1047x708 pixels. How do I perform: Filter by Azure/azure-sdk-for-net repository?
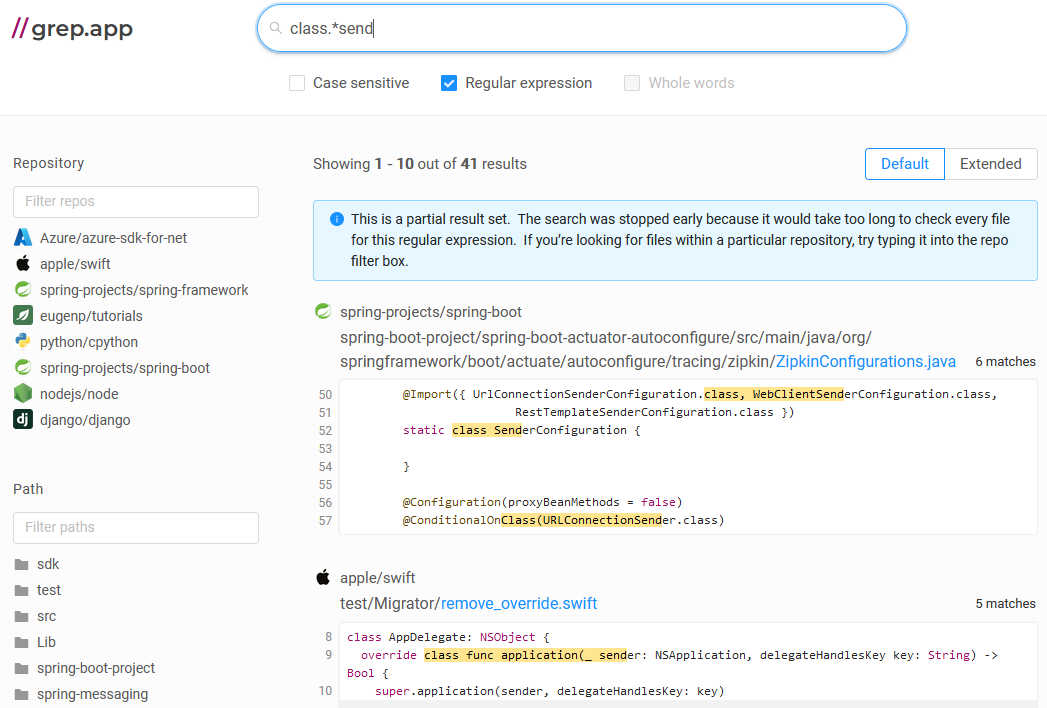(x=114, y=238)
